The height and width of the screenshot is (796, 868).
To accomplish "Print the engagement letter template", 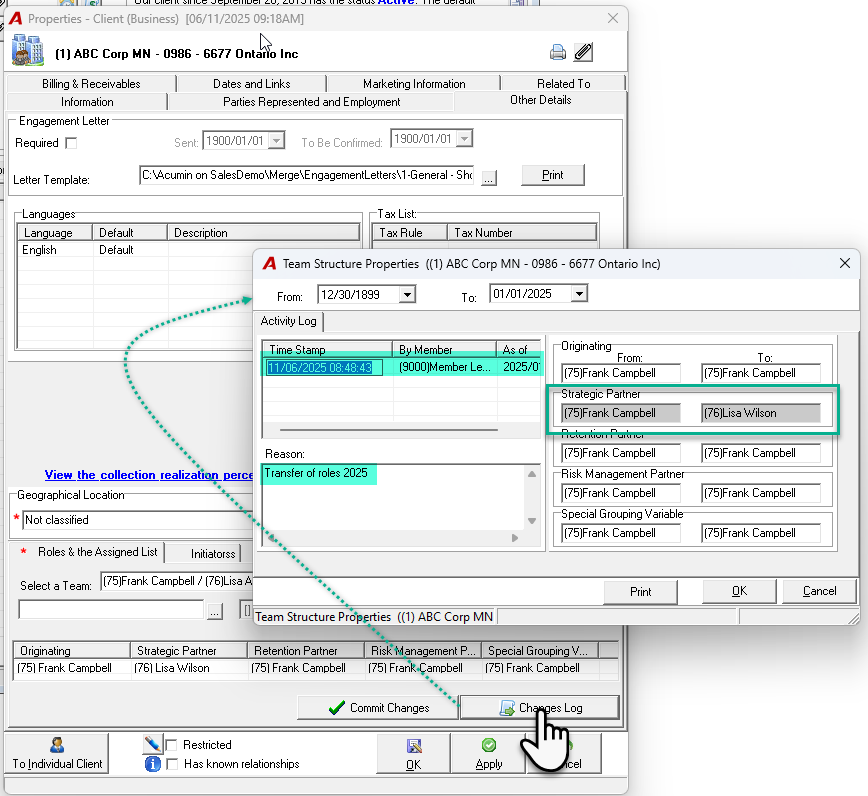I will coord(552,175).
